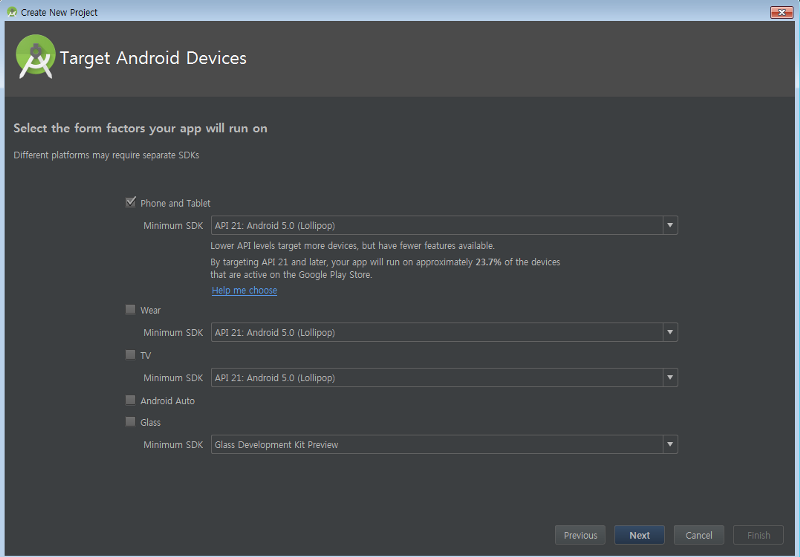The image size is (800, 557).
Task: Click the Target Android Devices heading
Action: coord(153,58)
